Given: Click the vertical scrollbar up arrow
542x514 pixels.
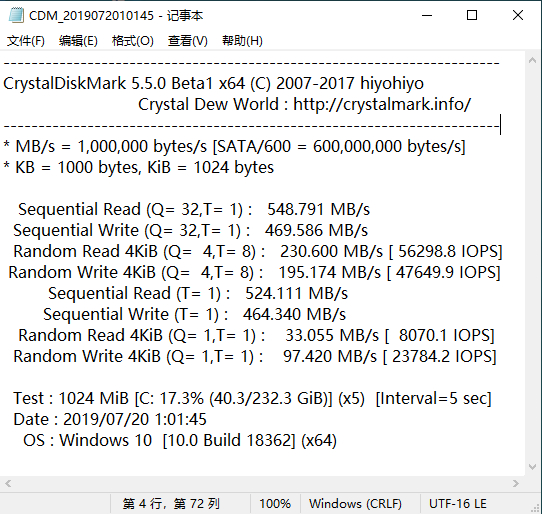Looking at the screenshot, I should pos(532,60).
